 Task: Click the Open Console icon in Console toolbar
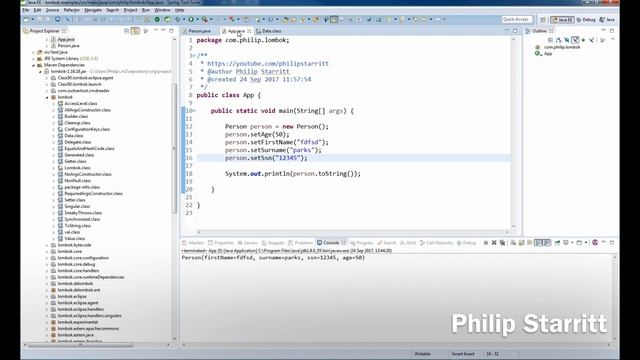click(x=579, y=243)
